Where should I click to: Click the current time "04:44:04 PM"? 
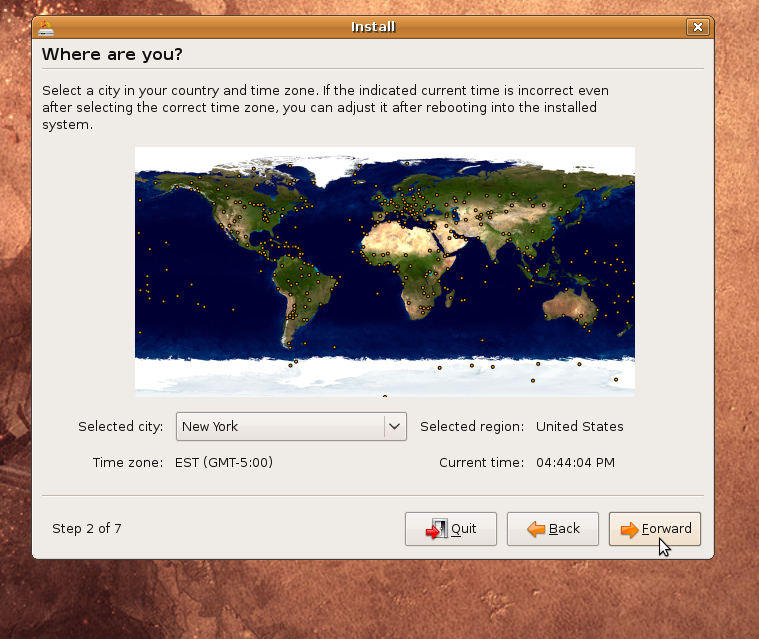coord(575,463)
